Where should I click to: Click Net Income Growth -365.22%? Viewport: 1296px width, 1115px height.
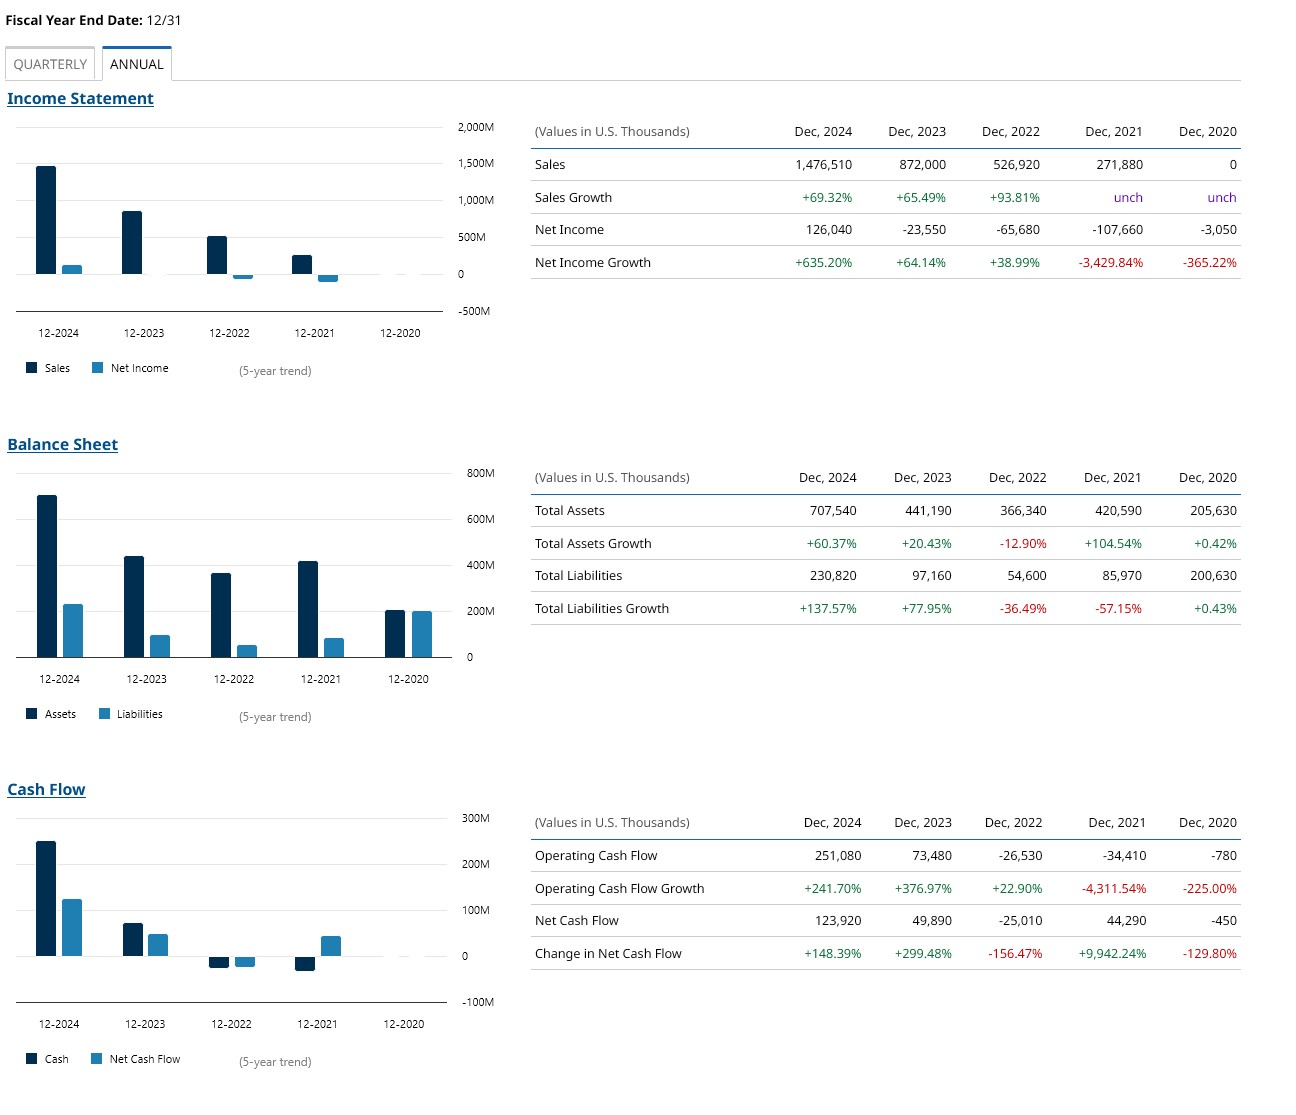point(1210,263)
